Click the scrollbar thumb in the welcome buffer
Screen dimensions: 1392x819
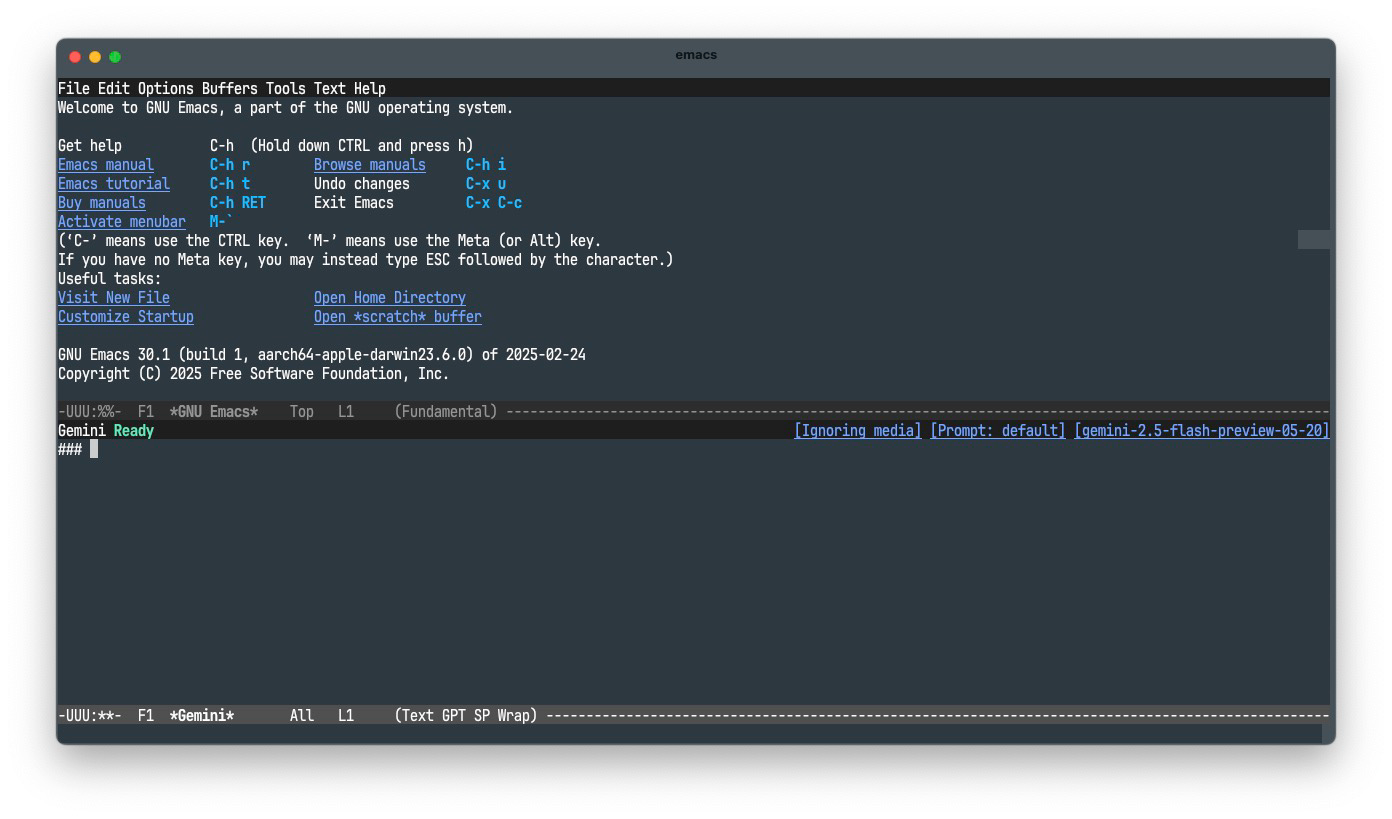tap(1314, 239)
